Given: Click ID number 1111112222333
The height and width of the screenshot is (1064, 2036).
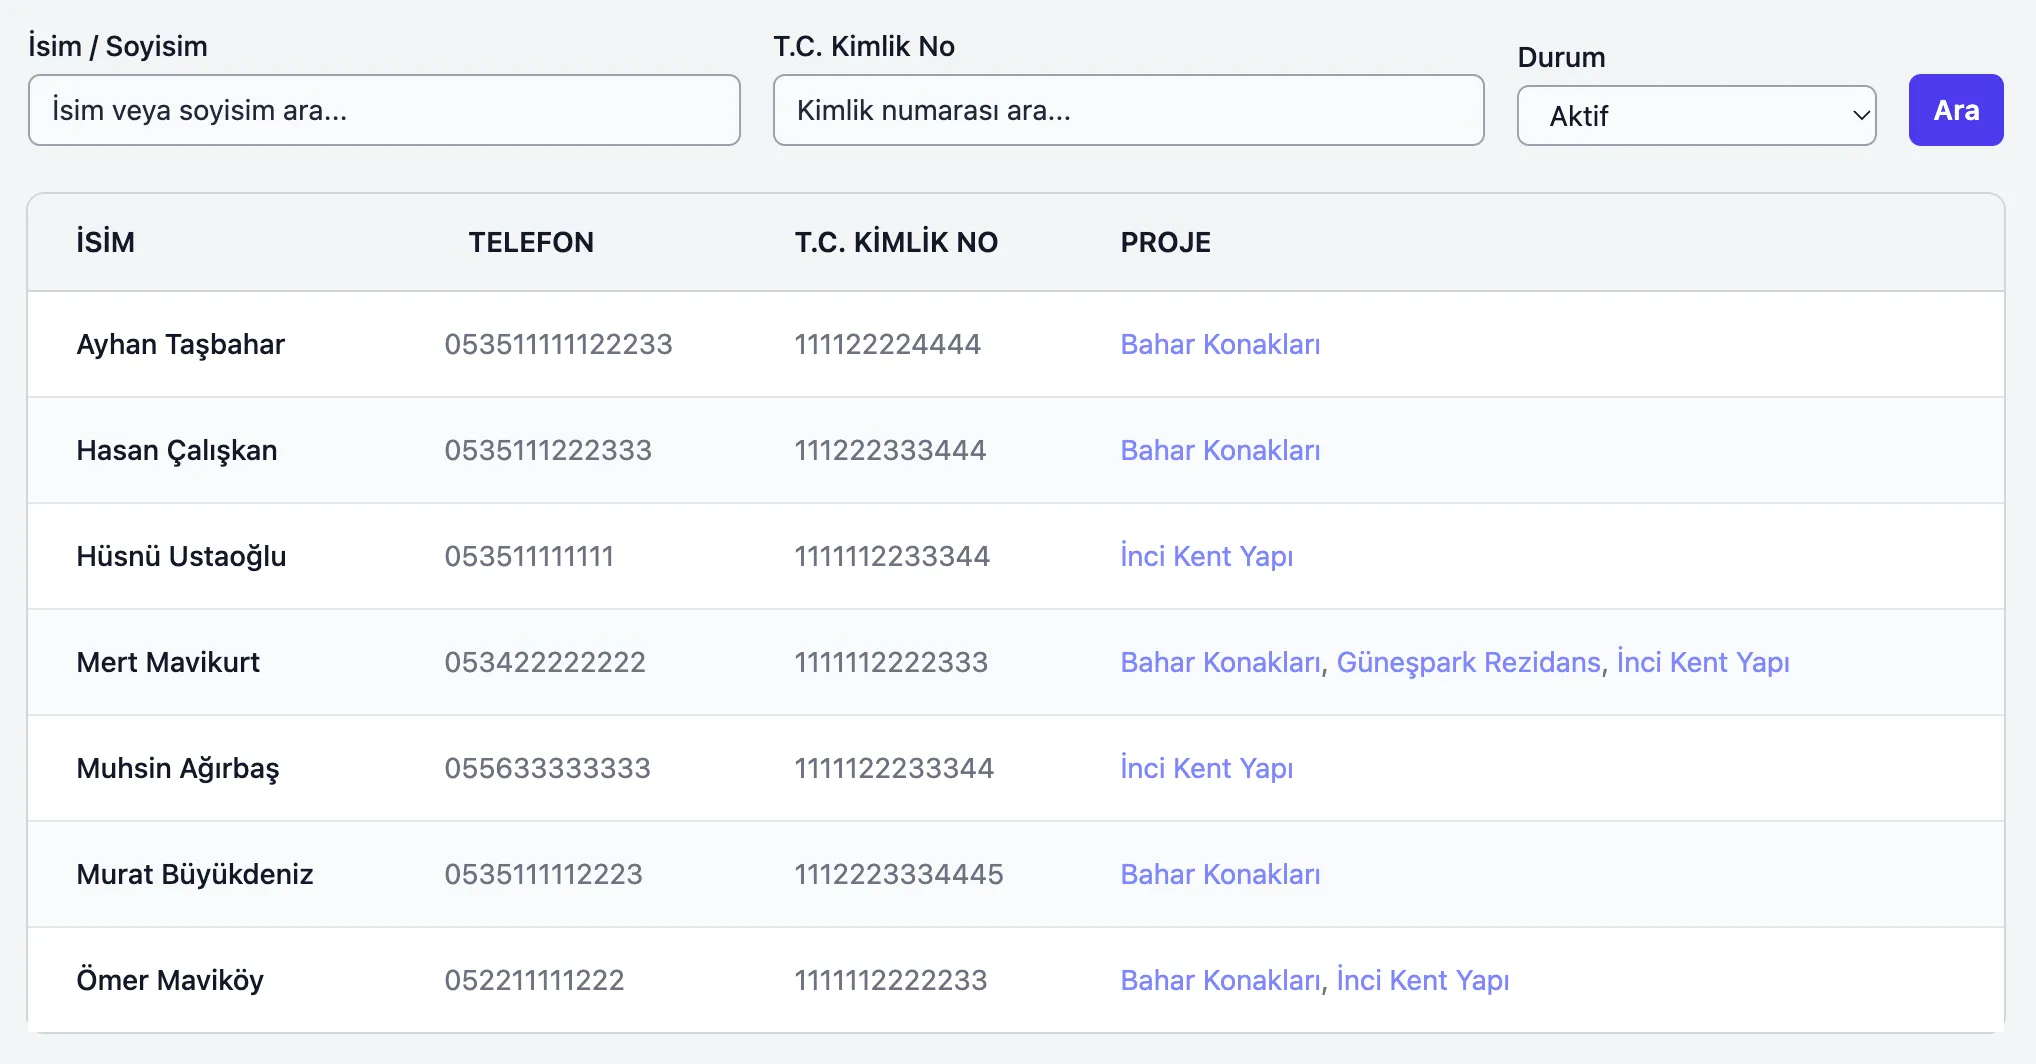Looking at the screenshot, I should click(891, 662).
